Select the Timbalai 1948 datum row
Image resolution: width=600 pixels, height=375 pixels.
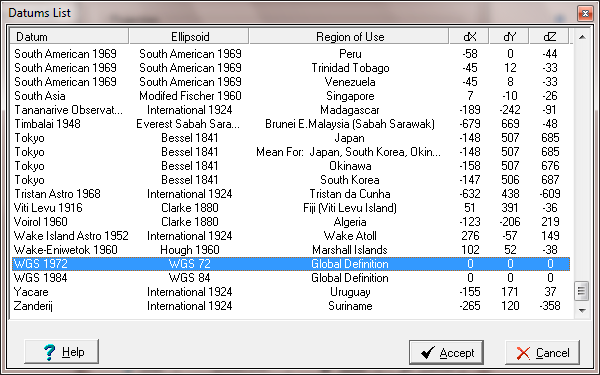coord(291,124)
